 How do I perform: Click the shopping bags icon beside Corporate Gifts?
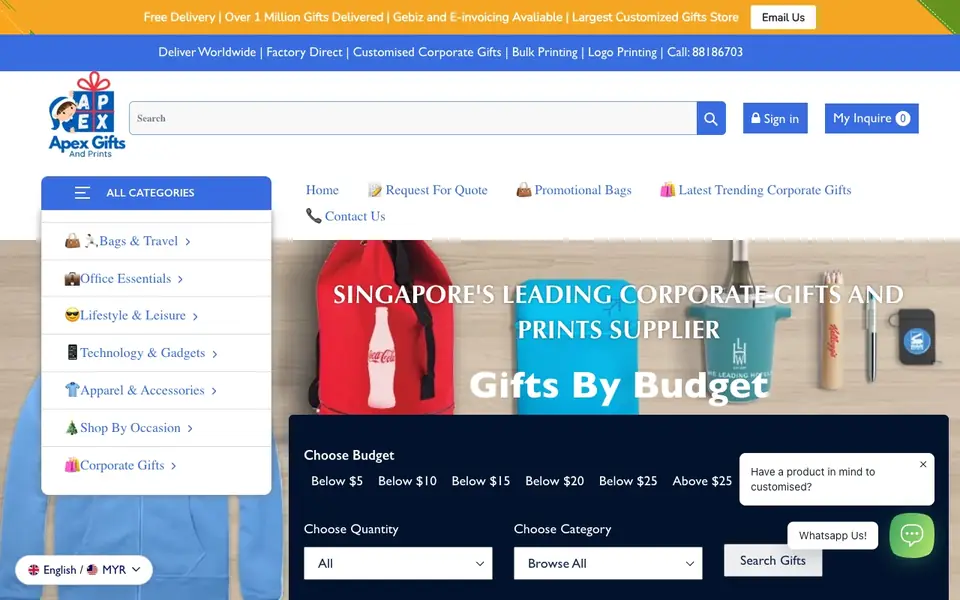pos(72,465)
